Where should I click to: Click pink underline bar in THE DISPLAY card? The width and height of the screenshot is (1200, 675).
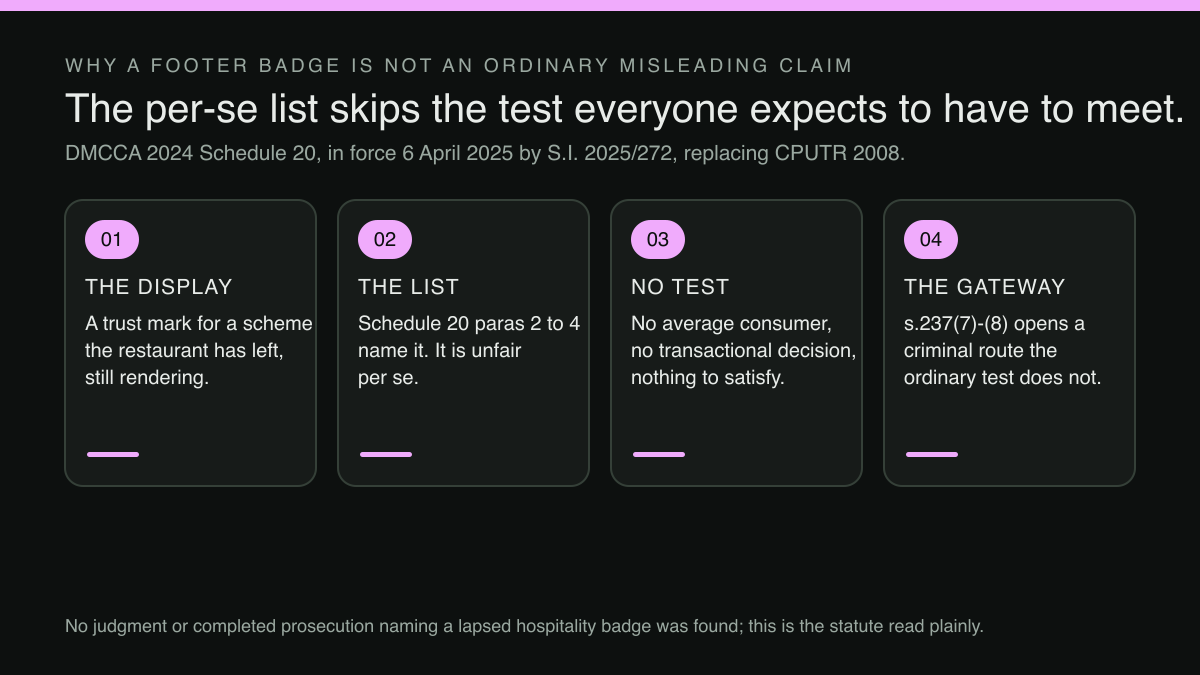113,454
